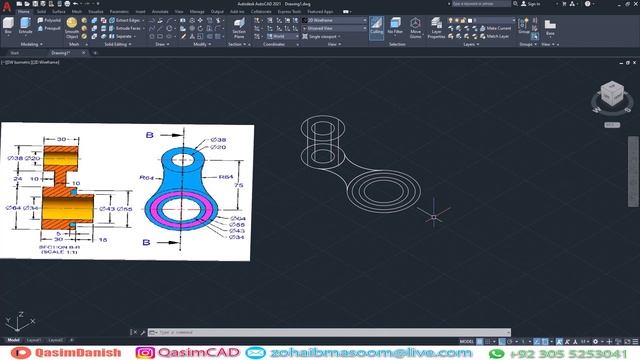
Task: Switch to the Visualize ribbon tab
Action: [x=96, y=12]
